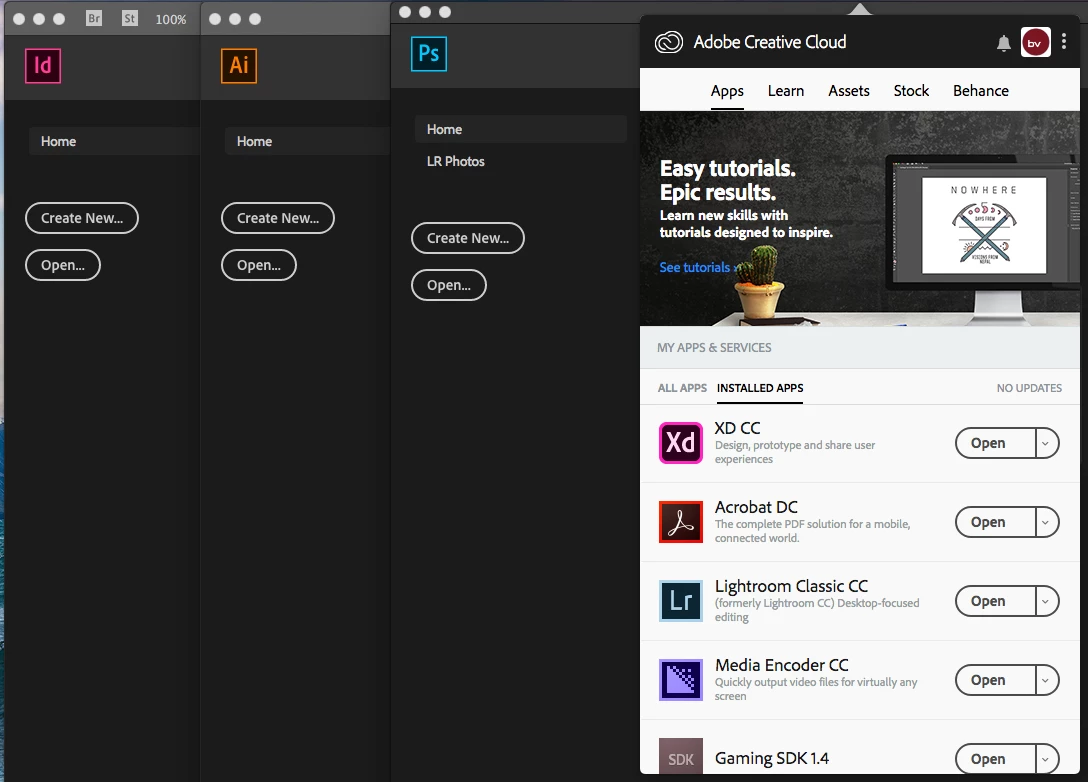The image size is (1088, 782).
Task: Open Bridge via the Br icon
Action: point(94,18)
